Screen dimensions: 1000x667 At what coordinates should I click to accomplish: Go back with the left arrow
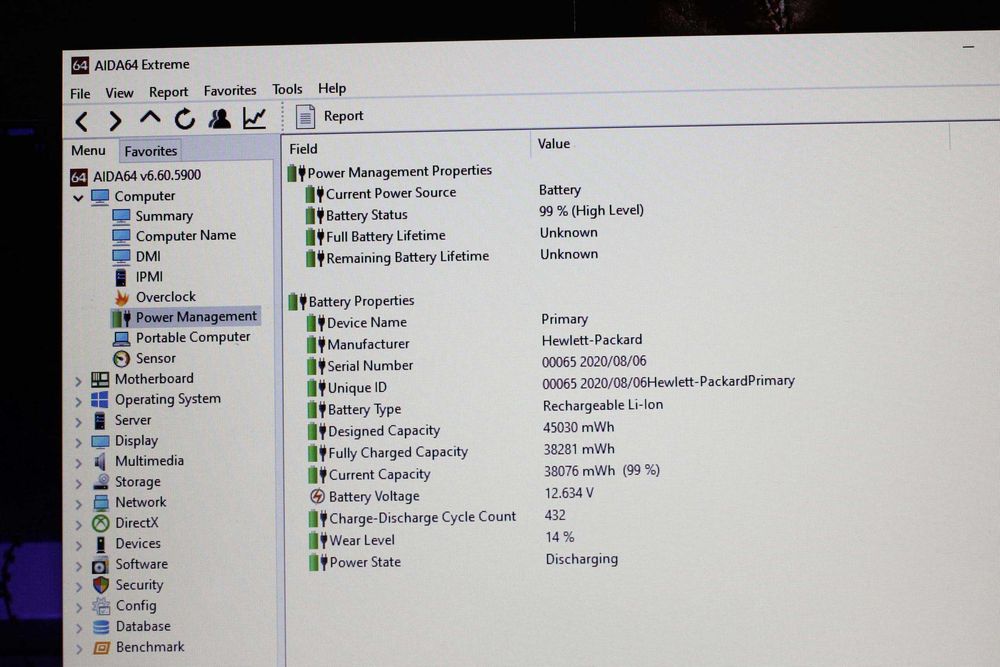click(x=82, y=121)
